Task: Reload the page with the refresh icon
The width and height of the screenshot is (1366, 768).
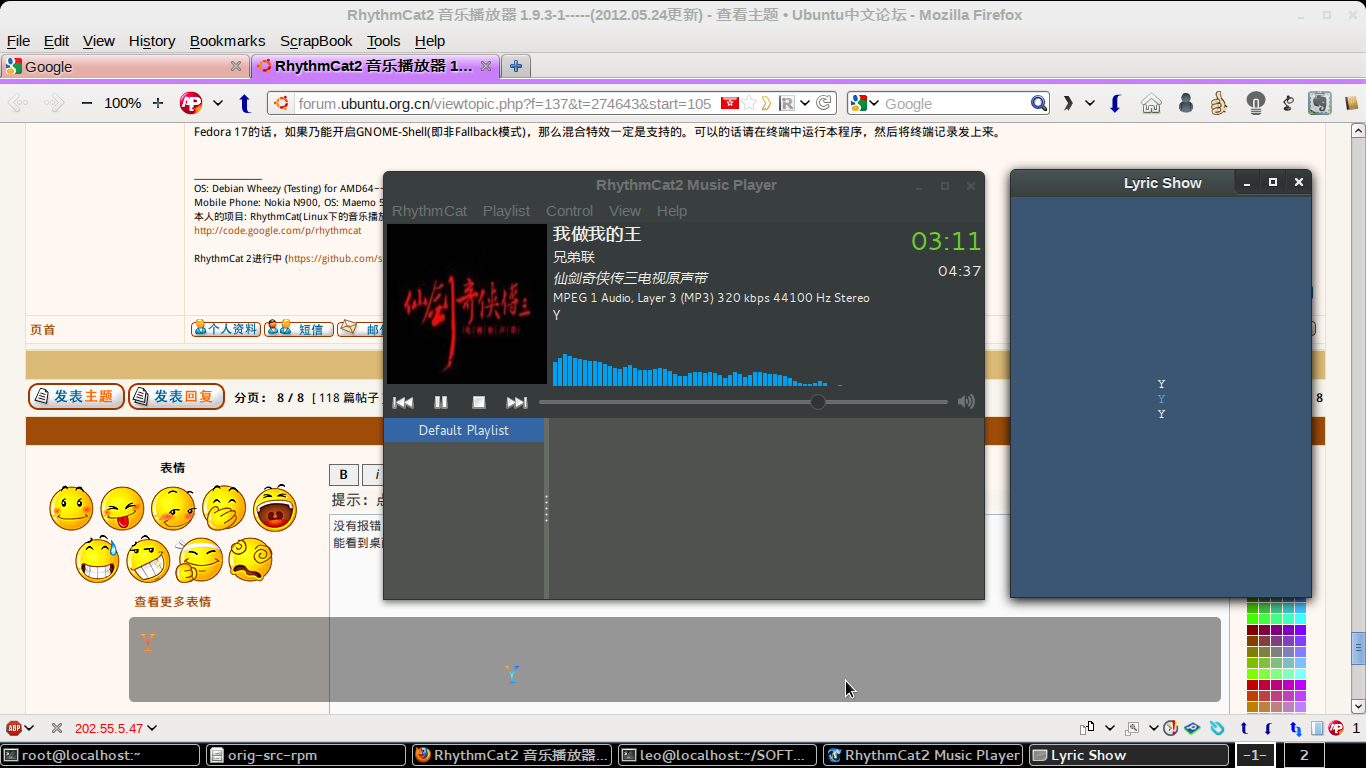Action: (x=824, y=103)
